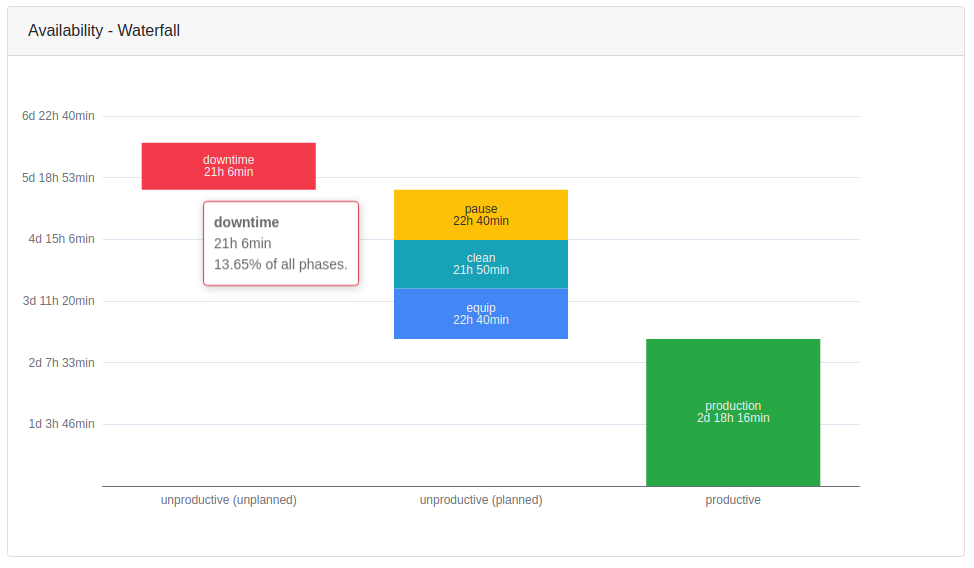
Task: Click the 'Availability - Waterfall' panel title
Action: click(104, 31)
